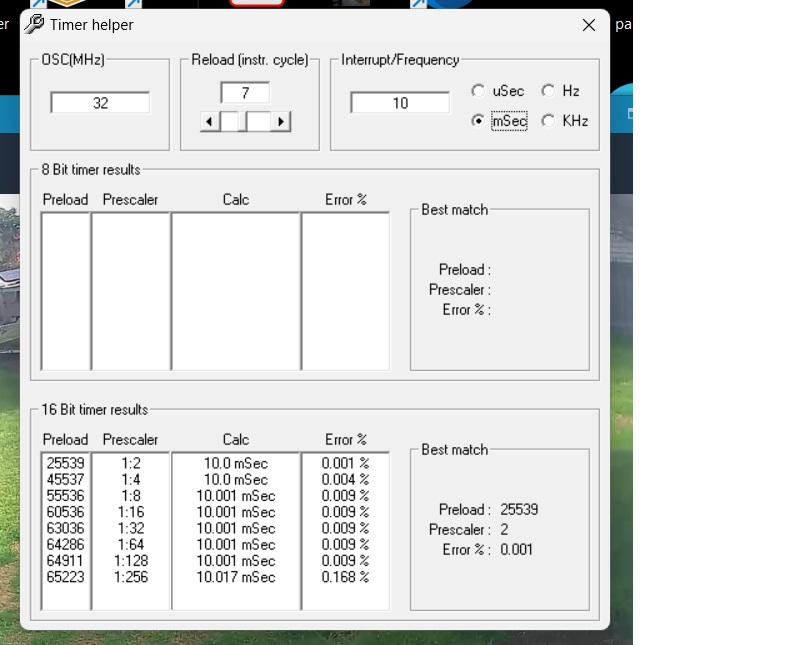Focus the Interrupt/Frequency value field
Viewport: 812px width, 645px height.
400,103
